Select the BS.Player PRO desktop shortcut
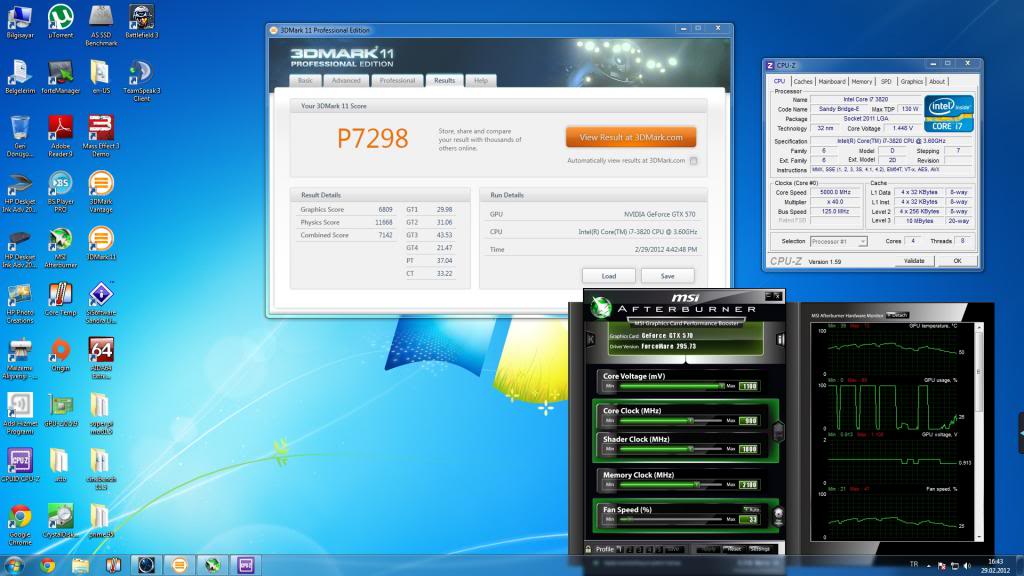The height and width of the screenshot is (576, 1024). click(60, 191)
